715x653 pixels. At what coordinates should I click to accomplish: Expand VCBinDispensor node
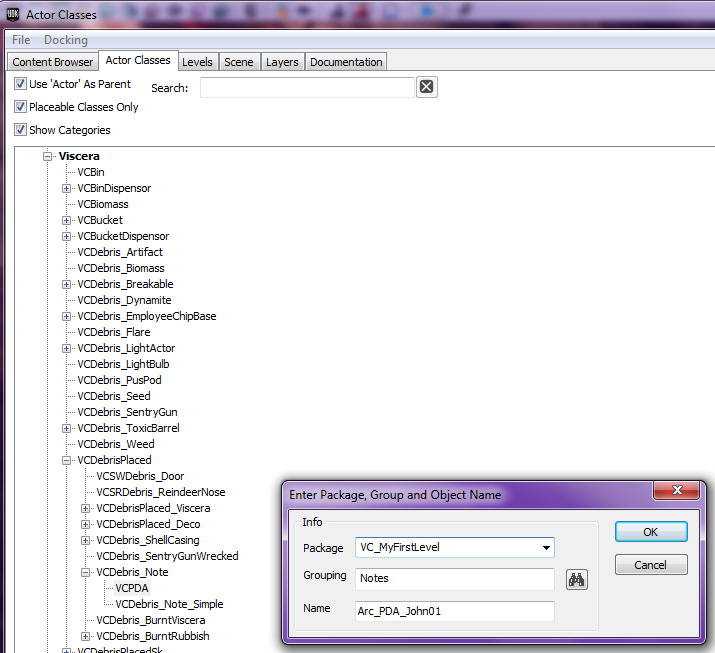(x=67, y=188)
